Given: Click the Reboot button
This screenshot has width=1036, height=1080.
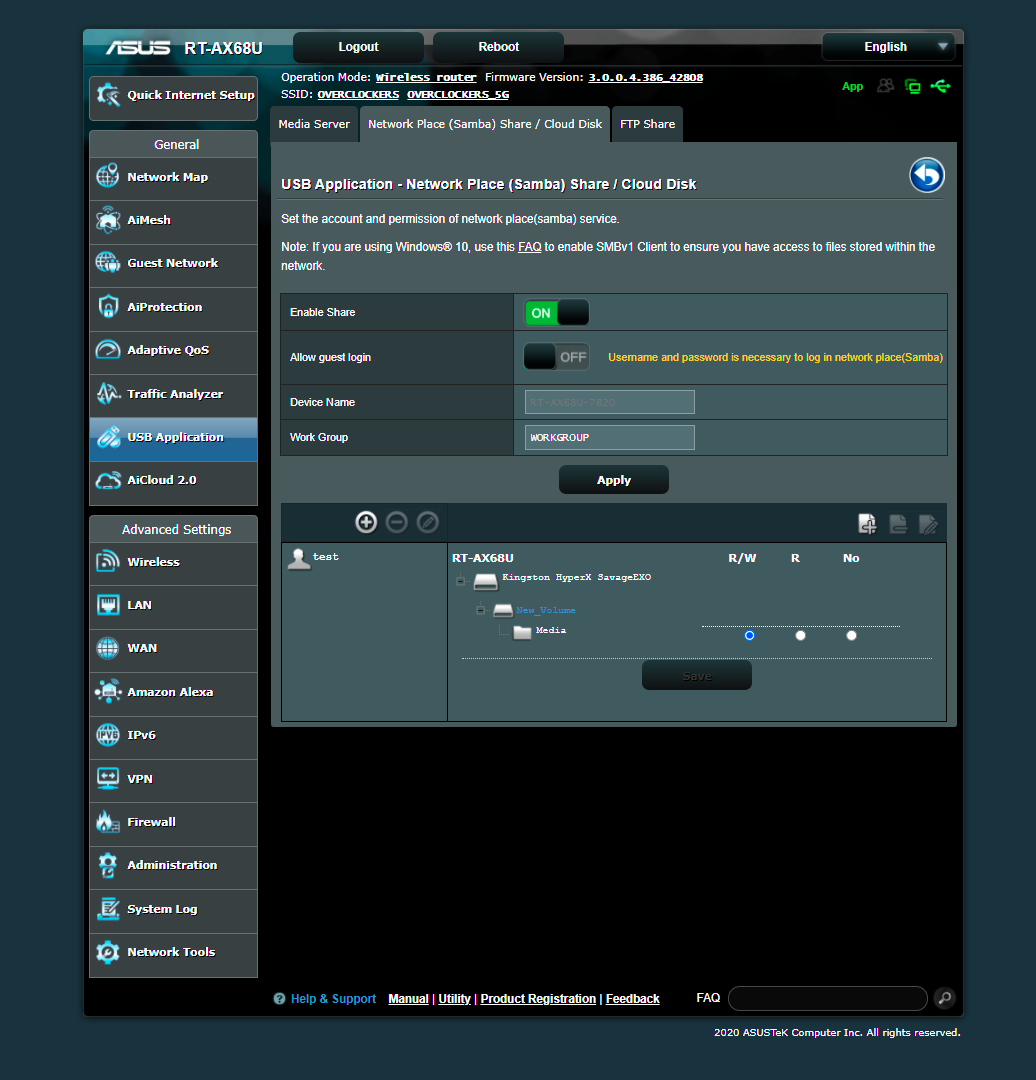Looking at the screenshot, I should [499, 47].
